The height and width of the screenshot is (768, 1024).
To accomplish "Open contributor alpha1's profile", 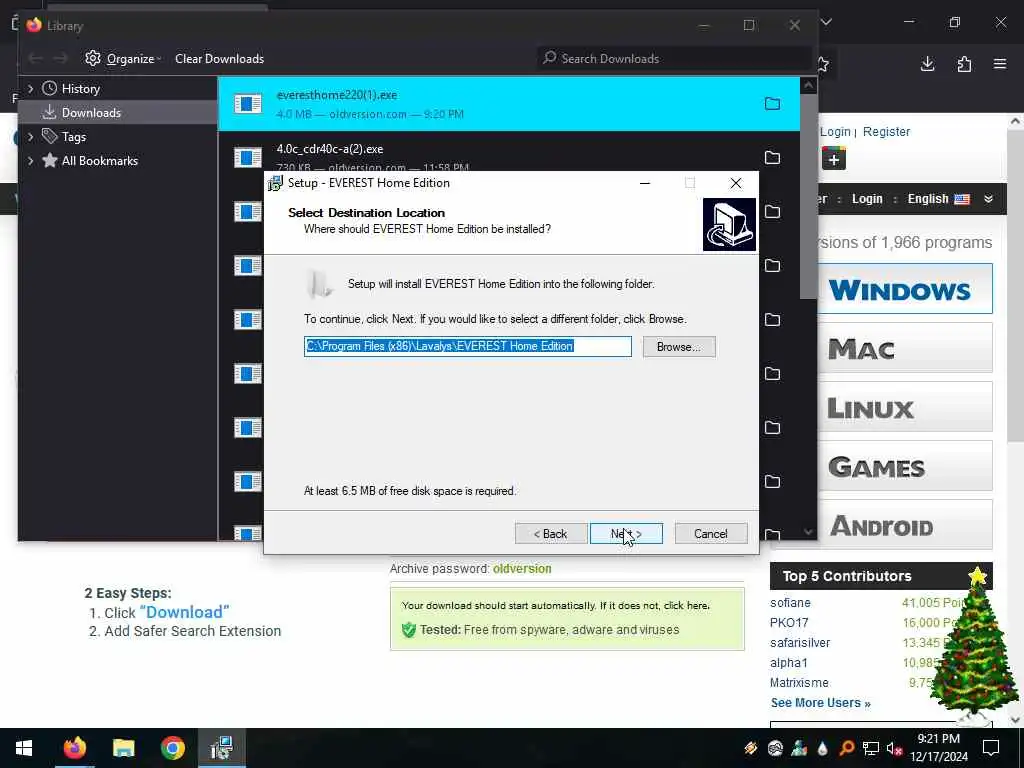I will pyautogui.click(x=789, y=663).
